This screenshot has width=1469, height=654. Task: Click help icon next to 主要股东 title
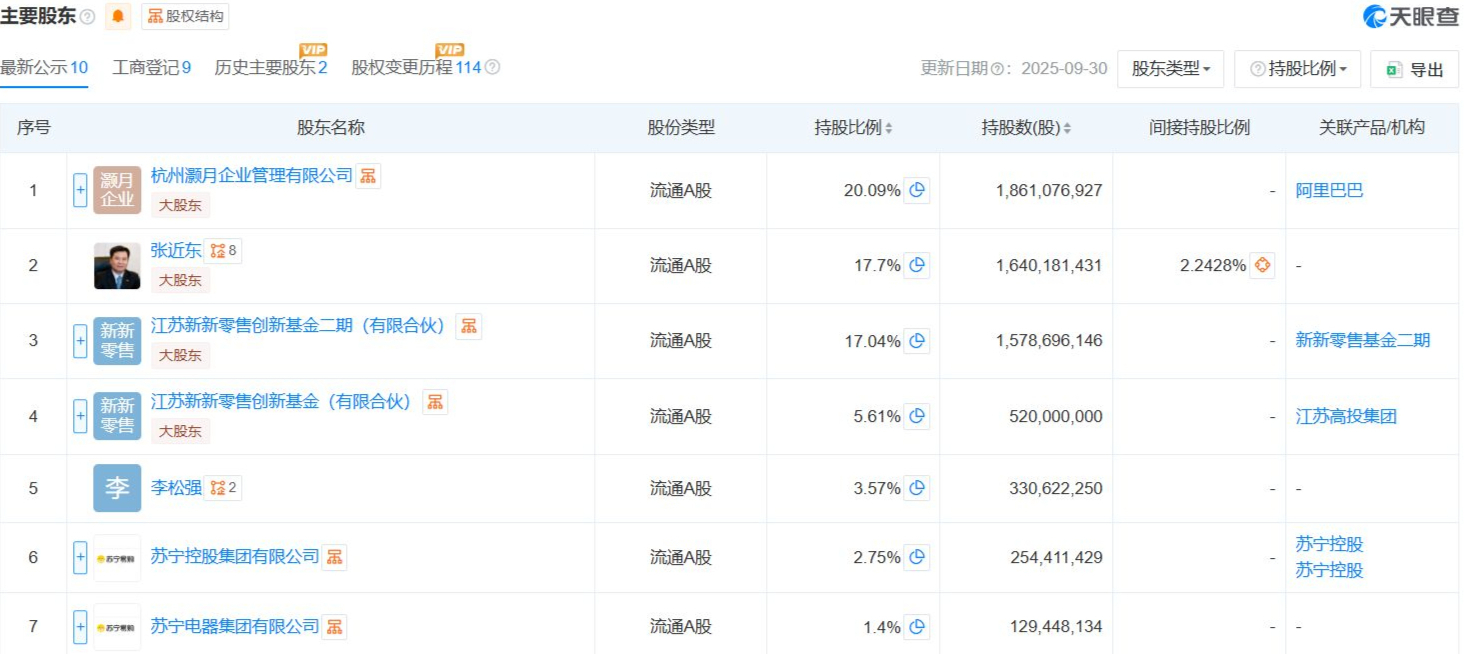click(x=87, y=17)
